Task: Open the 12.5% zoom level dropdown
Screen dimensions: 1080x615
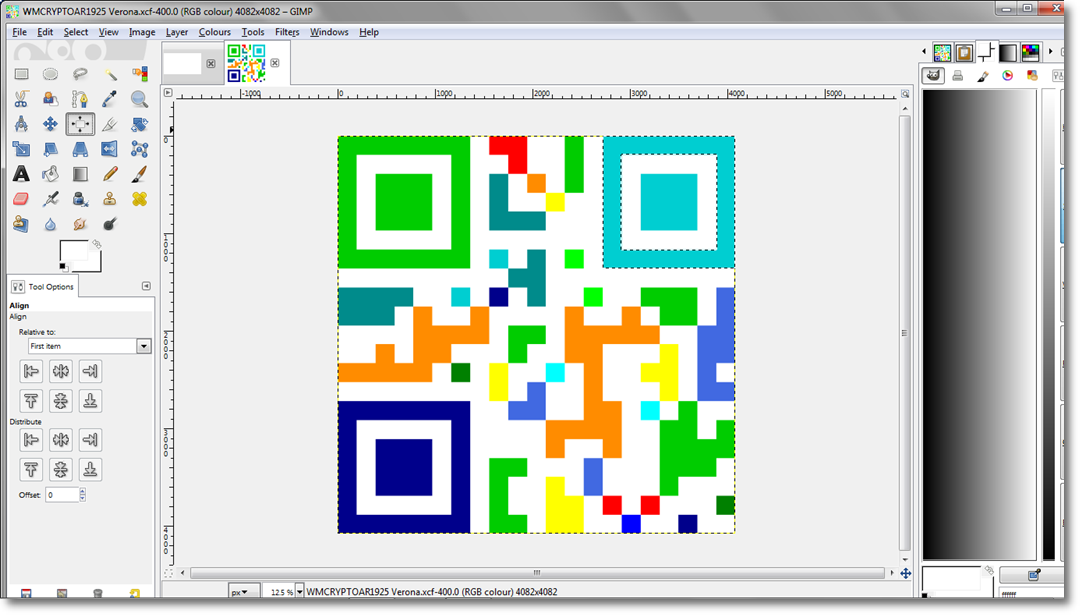Action: click(300, 592)
